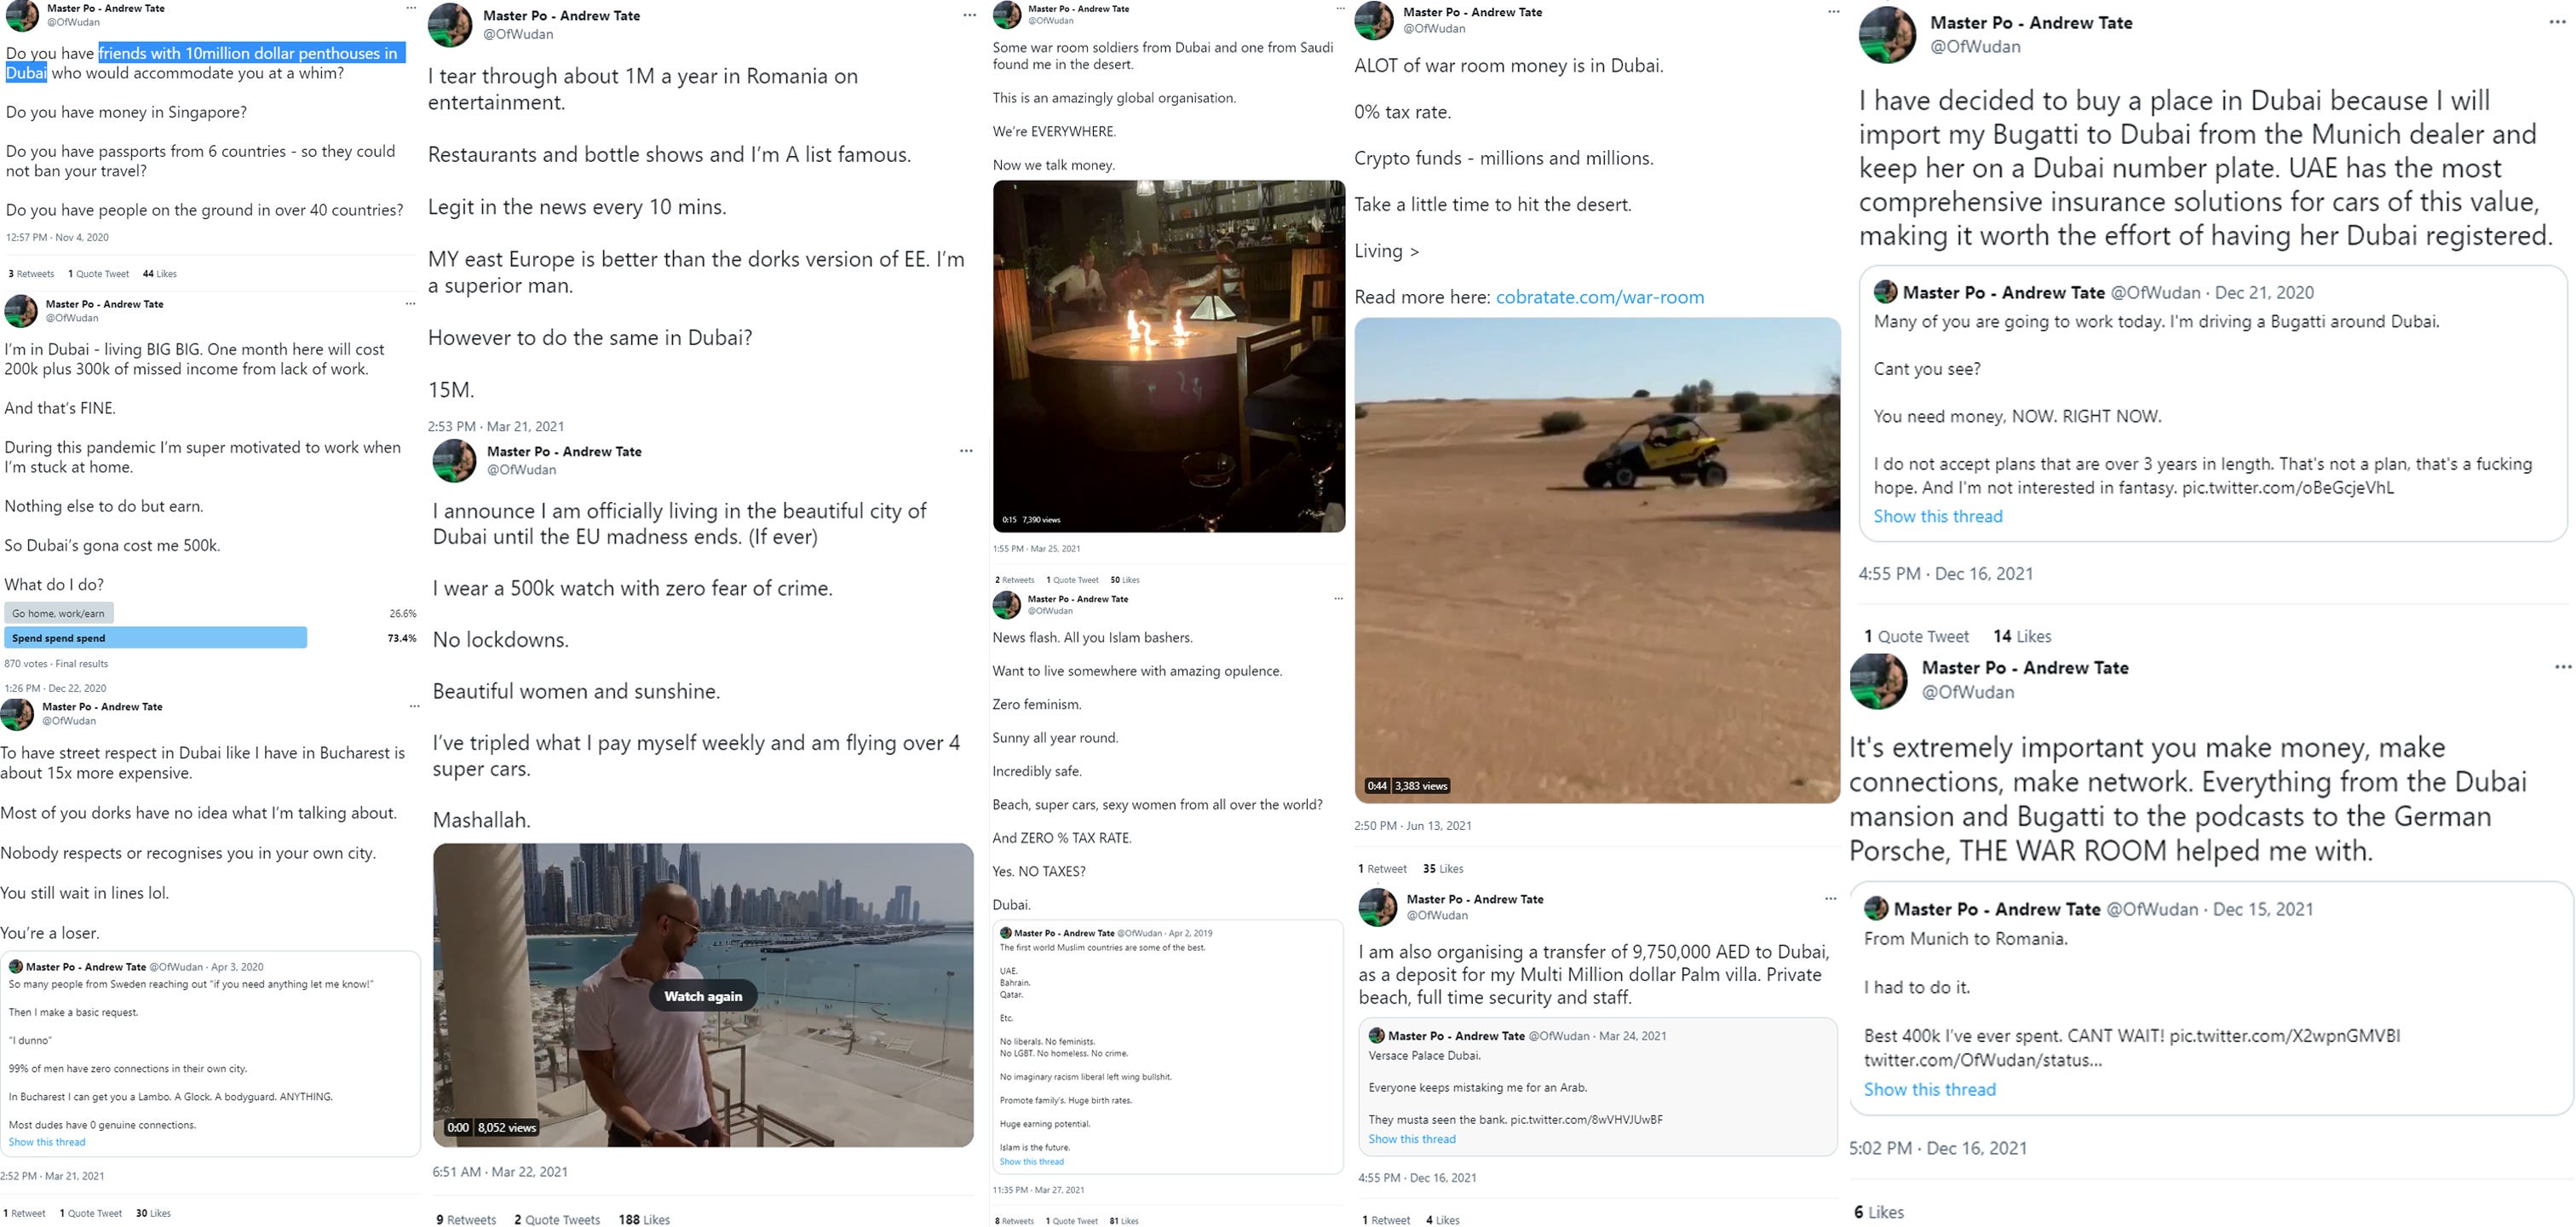Open more options on the 'News flash' Islam tweet

(1338, 599)
